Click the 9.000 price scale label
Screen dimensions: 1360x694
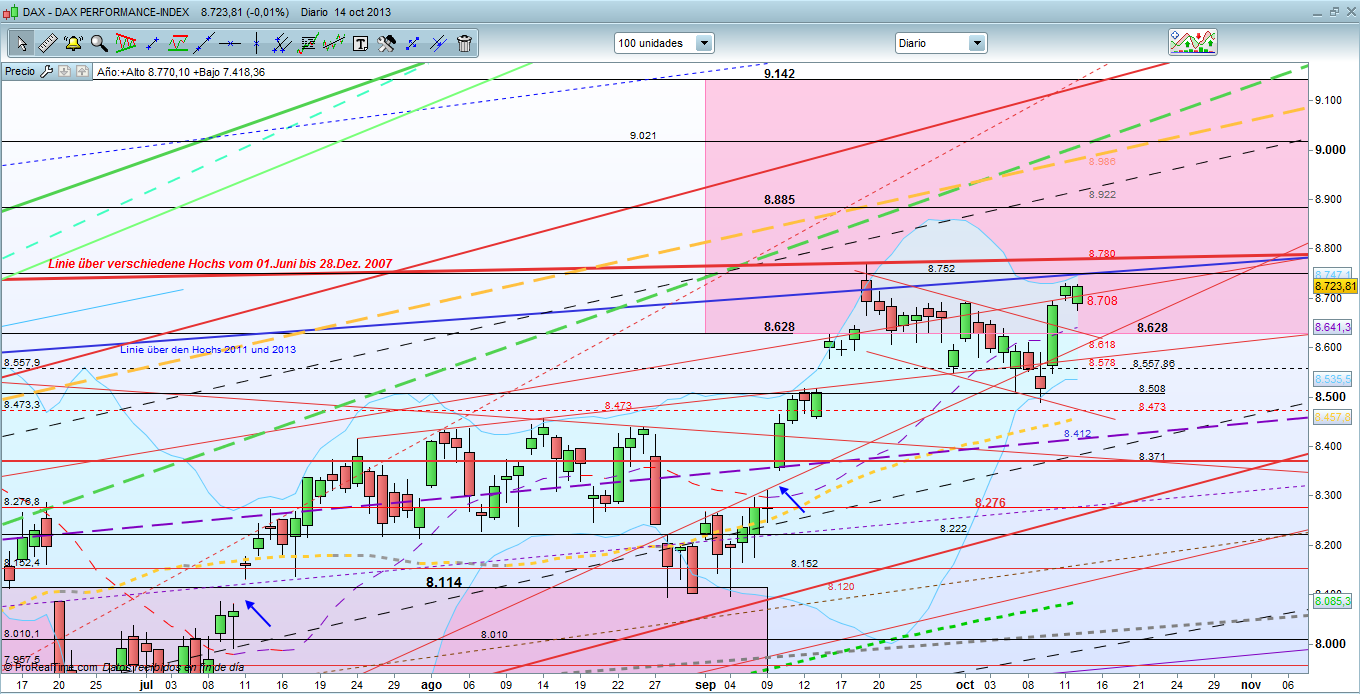tap(1331, 149)
